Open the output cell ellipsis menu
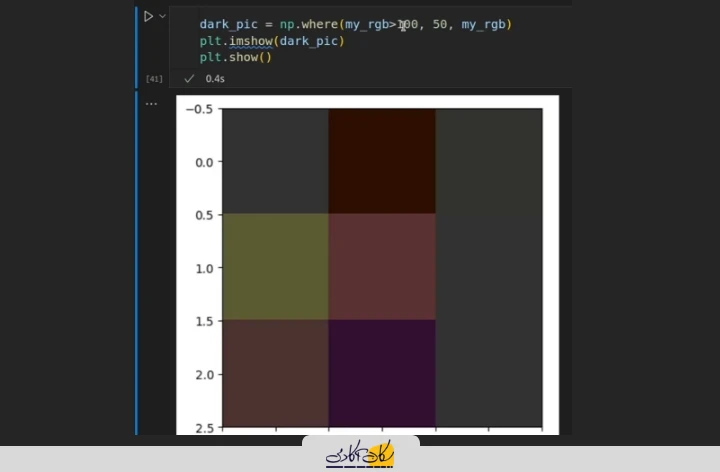 tap(151, 103)
